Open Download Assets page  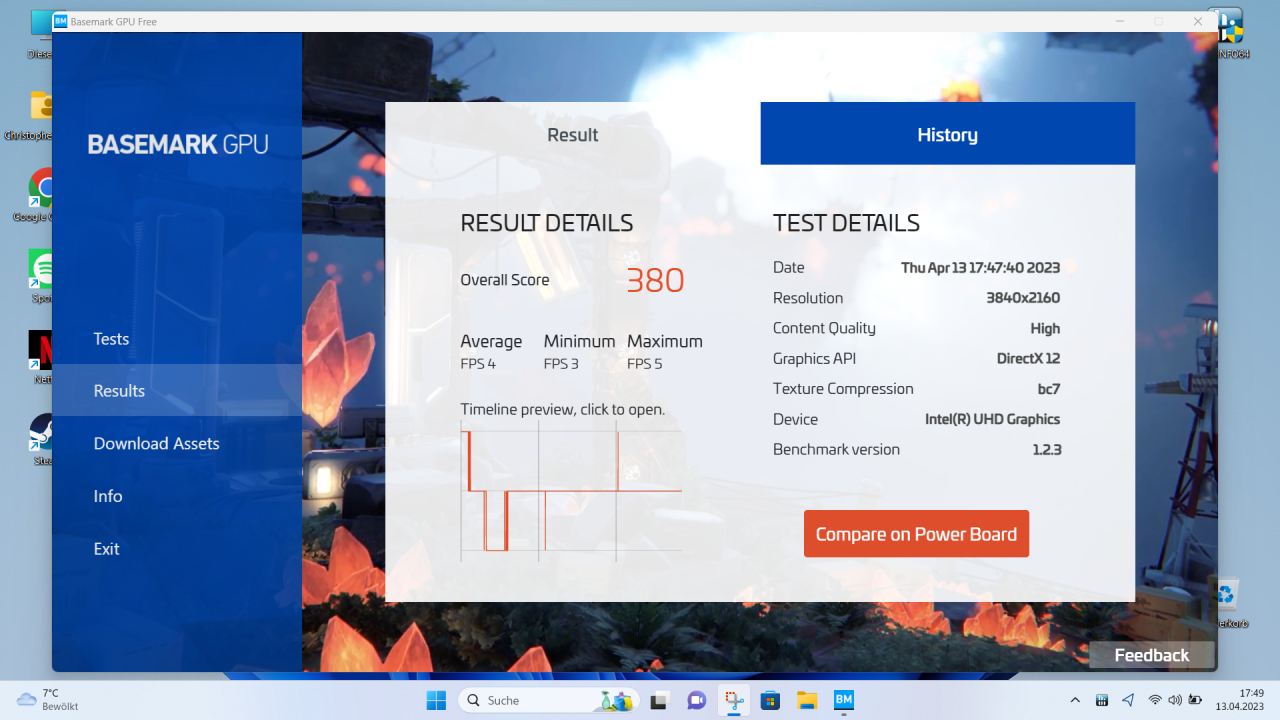156,444
